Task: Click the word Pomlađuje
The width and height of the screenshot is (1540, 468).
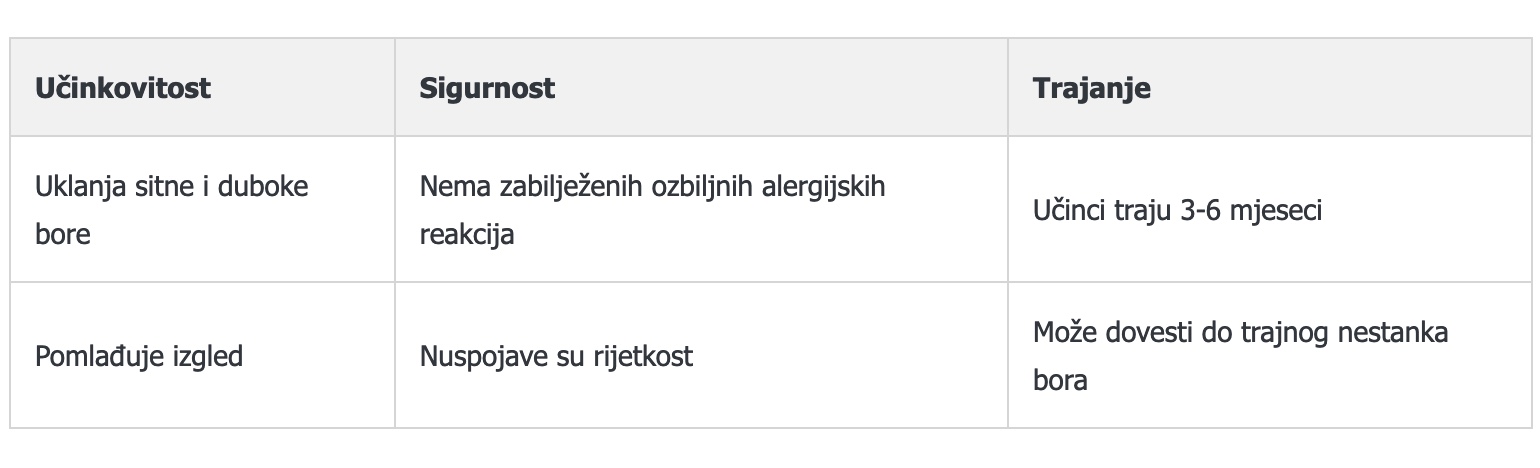Action: click(106, 356)
